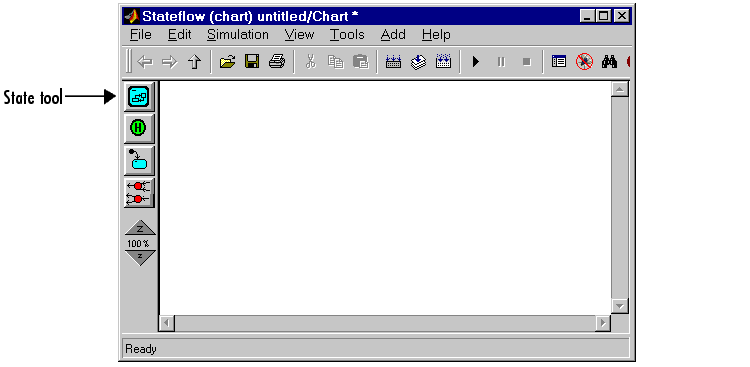Open the Add menu
Viewport: 750px width, 367px height.
click(x=393, y=35)
